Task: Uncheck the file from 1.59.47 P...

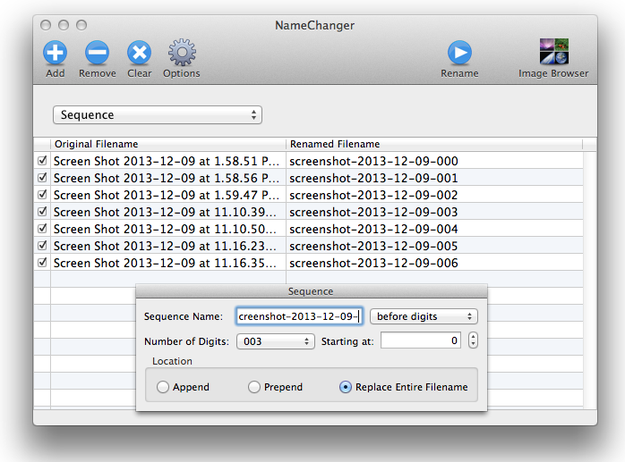Action: 42,195
